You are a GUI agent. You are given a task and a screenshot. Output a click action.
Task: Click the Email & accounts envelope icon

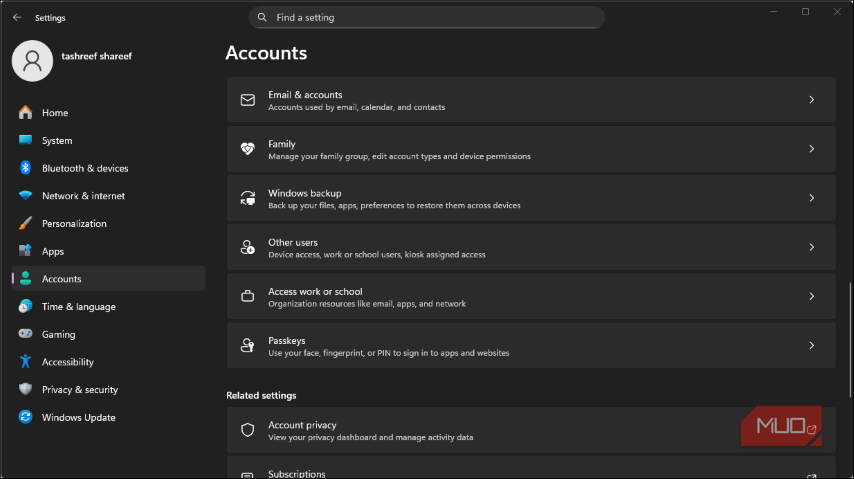248,100
